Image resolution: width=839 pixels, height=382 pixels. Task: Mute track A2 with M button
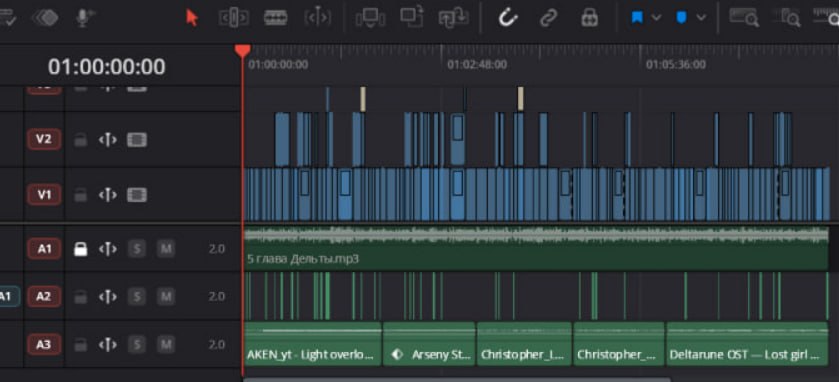[166, 296]
